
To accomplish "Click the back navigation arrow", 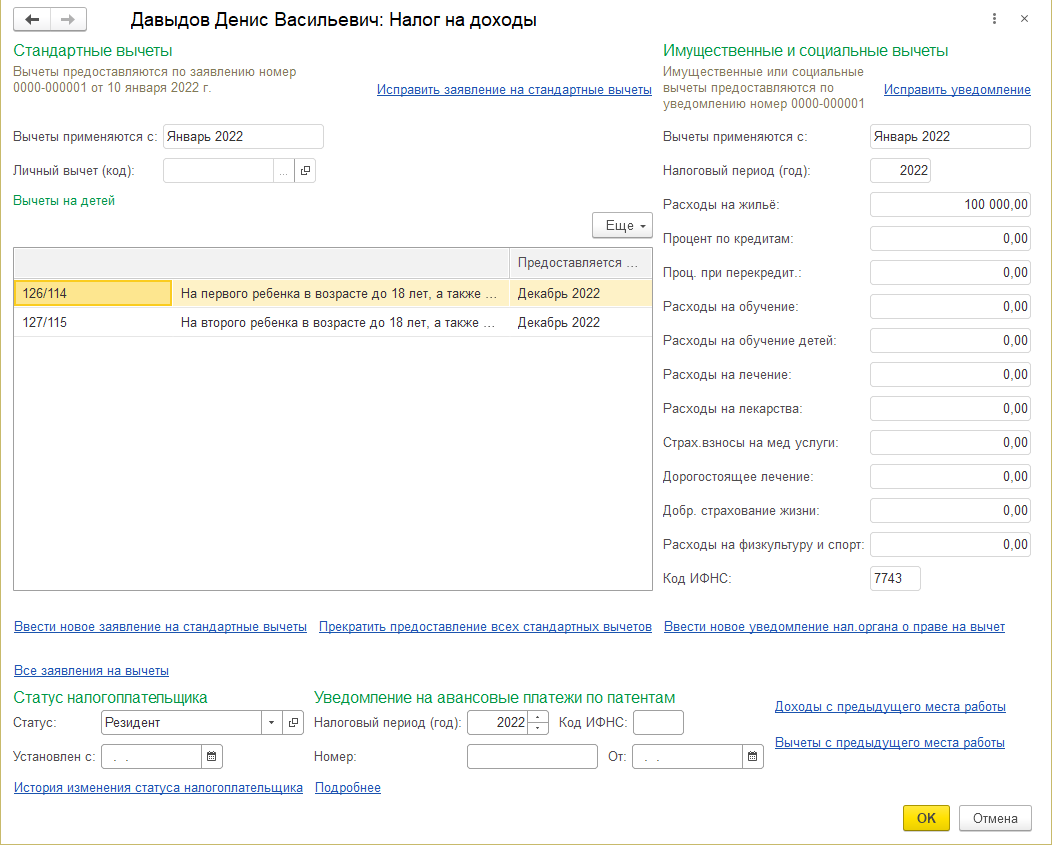I will (x=33, y=19).
